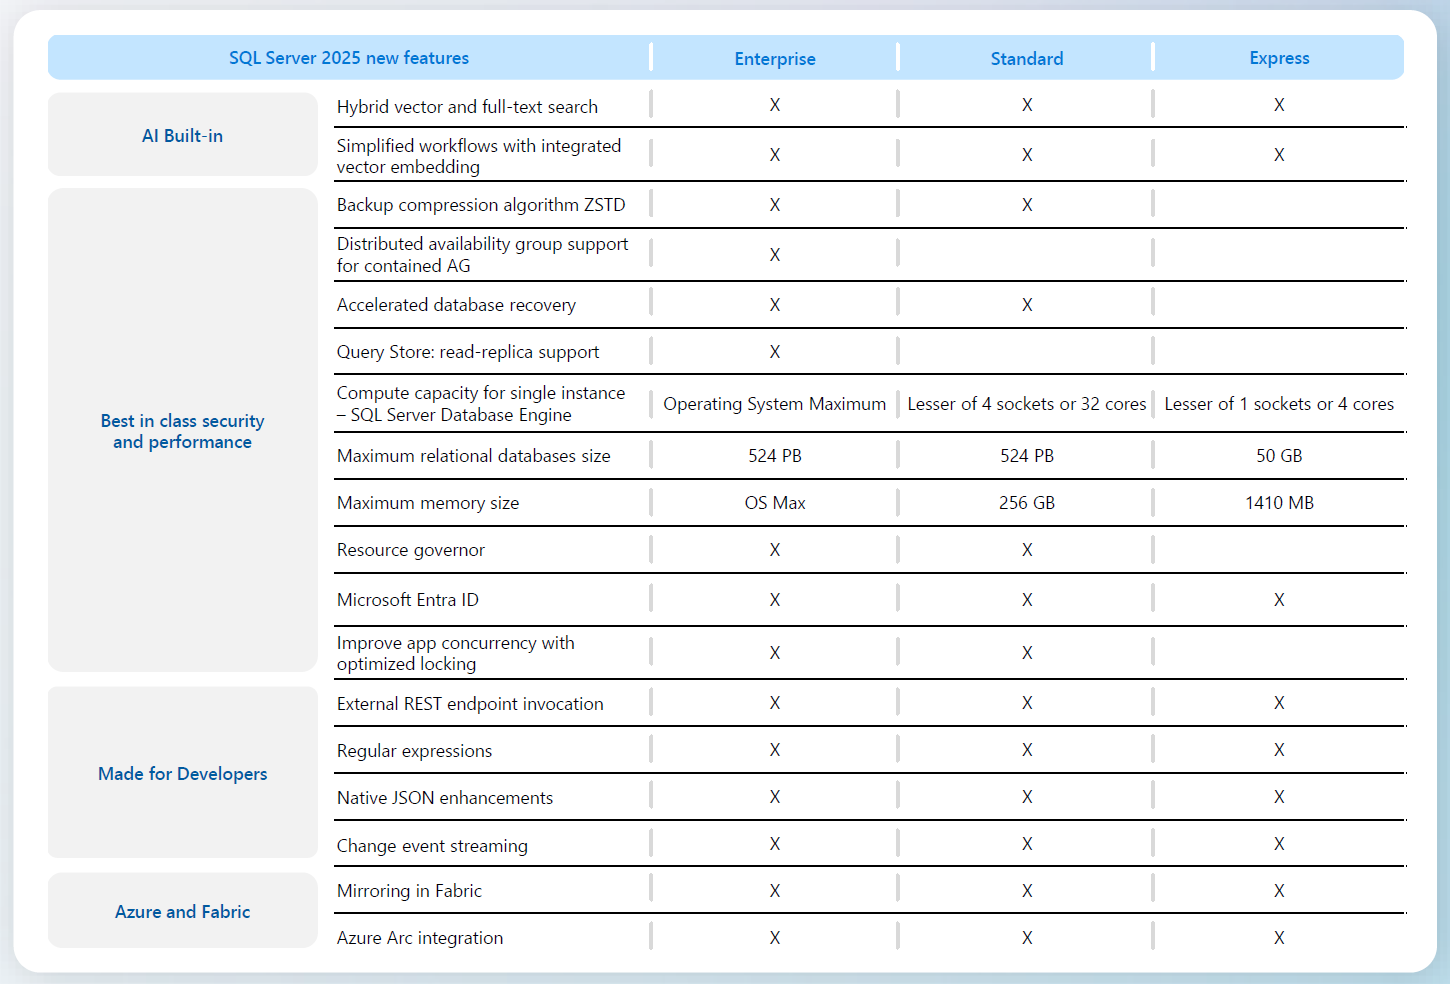Viewport: 1450px width, 984px height.
Task: Click the 50 GB Express database size cell
Action: [1278, 456]
